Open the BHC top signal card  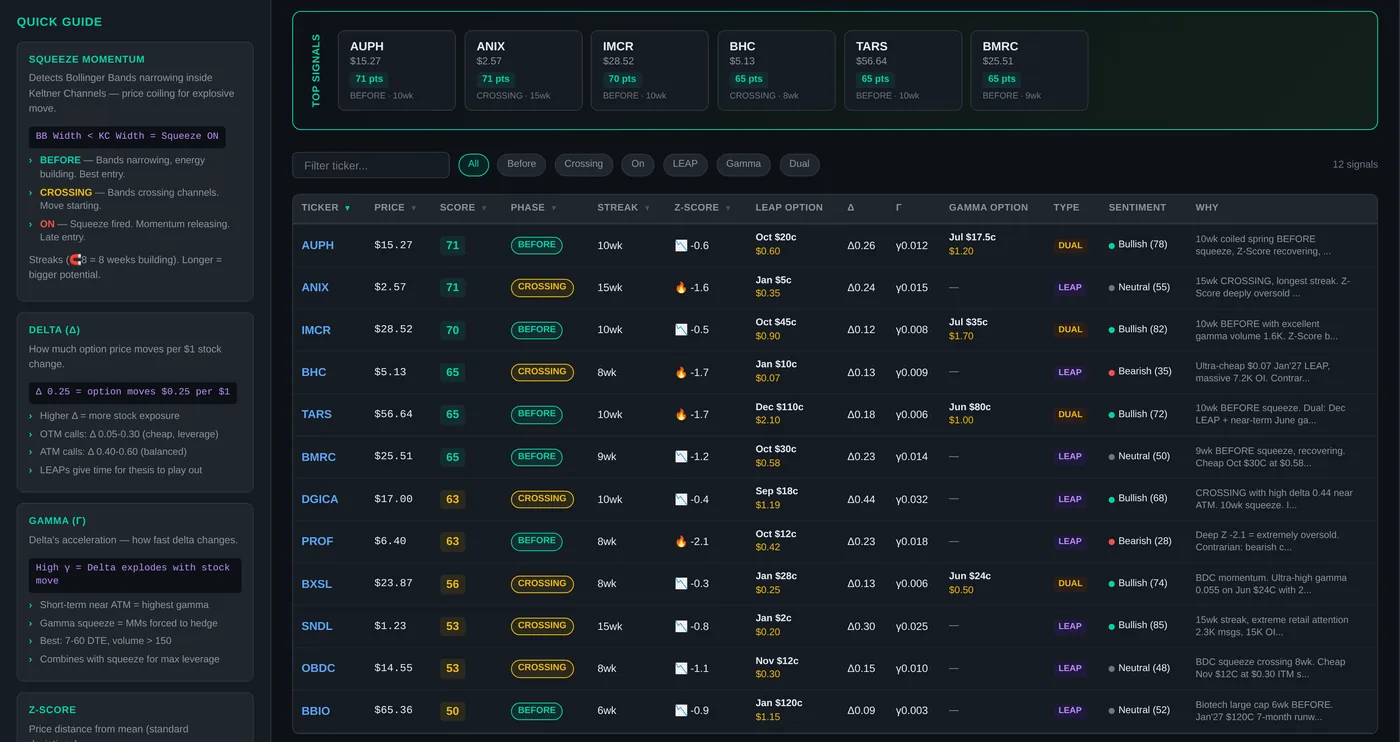click(x=776, y=70)
